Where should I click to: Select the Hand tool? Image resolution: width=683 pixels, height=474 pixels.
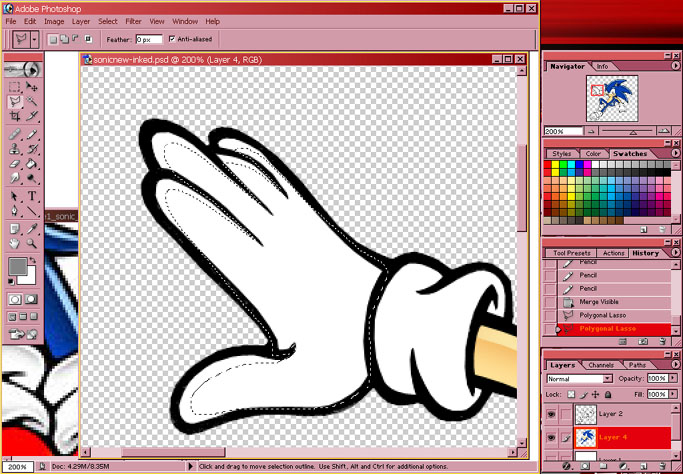15,244
